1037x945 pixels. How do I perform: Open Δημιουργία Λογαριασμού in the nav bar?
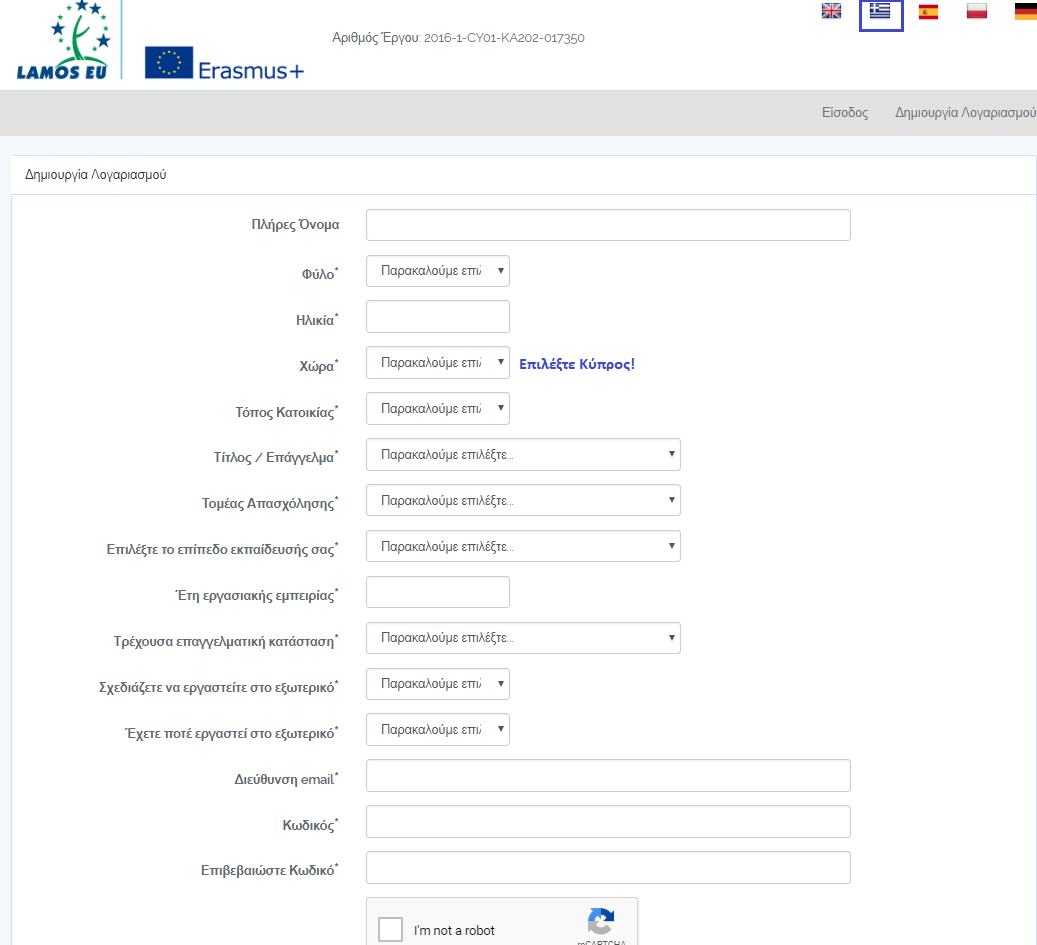[965, 112]
